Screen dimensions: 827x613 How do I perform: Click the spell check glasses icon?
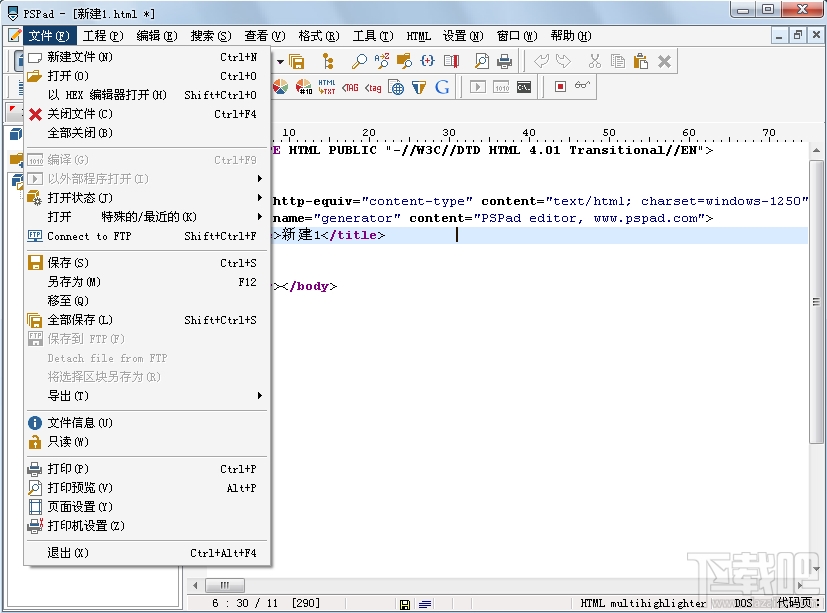581,87
